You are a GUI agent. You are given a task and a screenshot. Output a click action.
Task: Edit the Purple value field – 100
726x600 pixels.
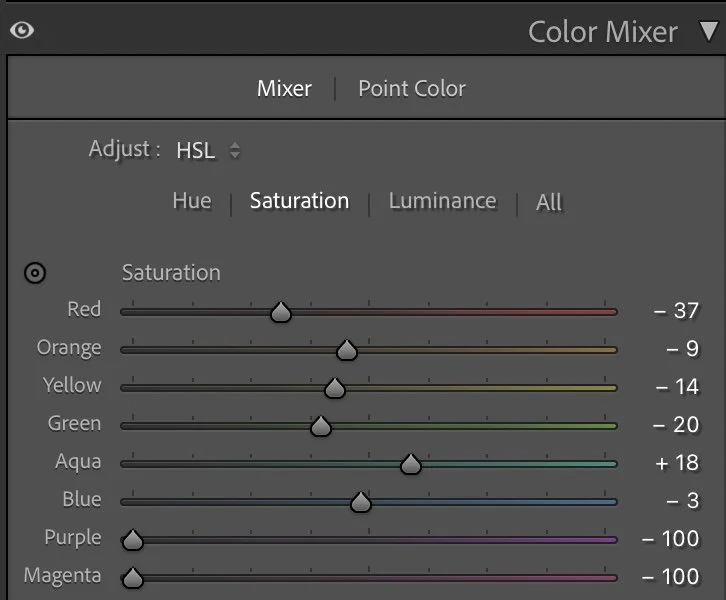coord(670,538)
